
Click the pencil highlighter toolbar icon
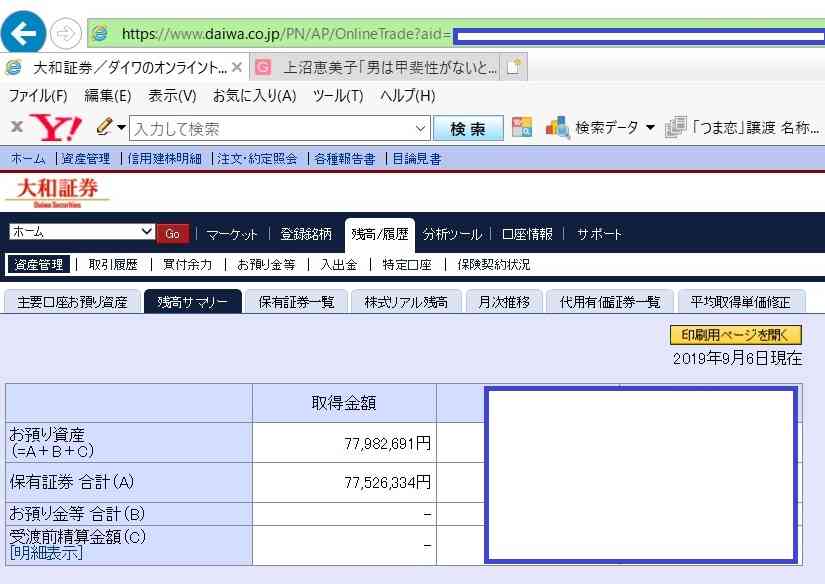tap(105, 126)
